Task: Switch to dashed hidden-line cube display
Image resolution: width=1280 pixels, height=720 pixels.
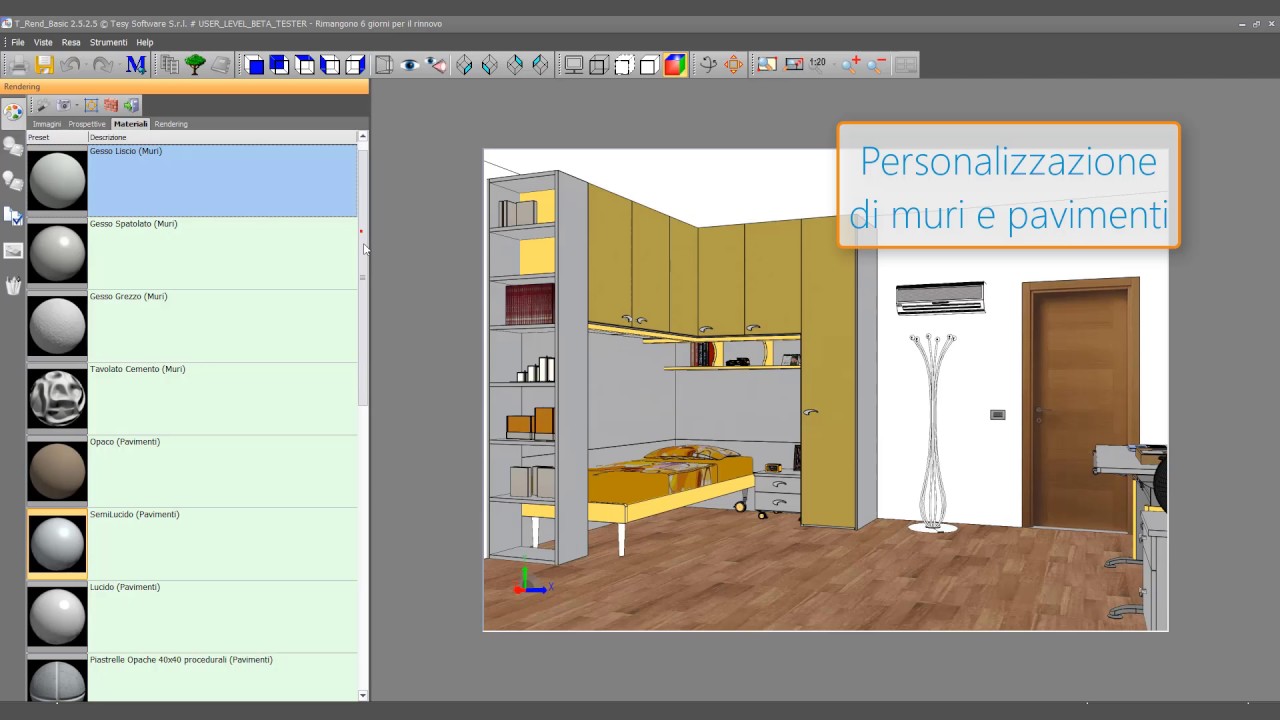Action: pyautogui.click(x=623, y=65)
